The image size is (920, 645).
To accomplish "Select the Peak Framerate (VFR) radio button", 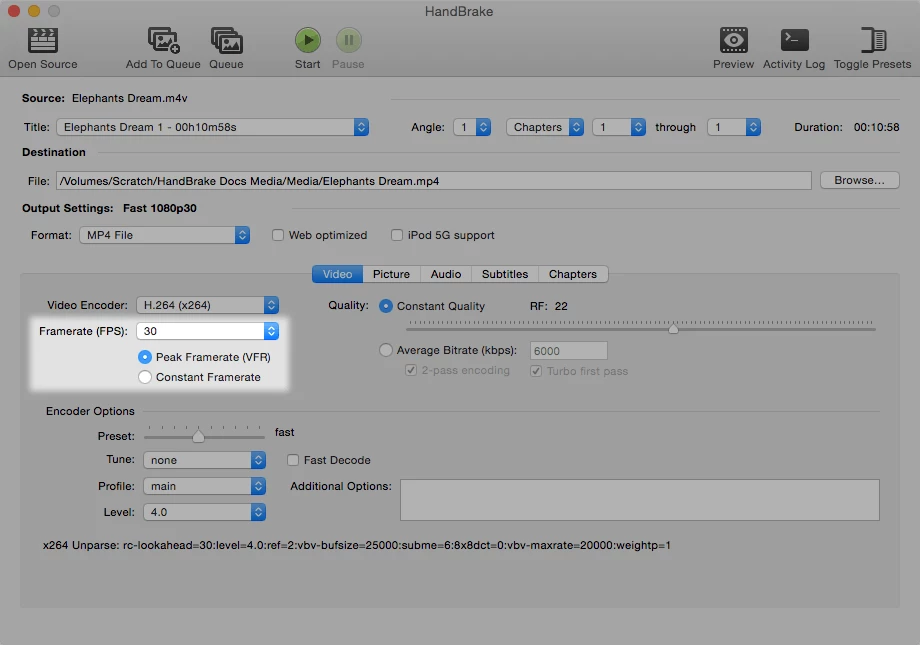I will [144, 357].
